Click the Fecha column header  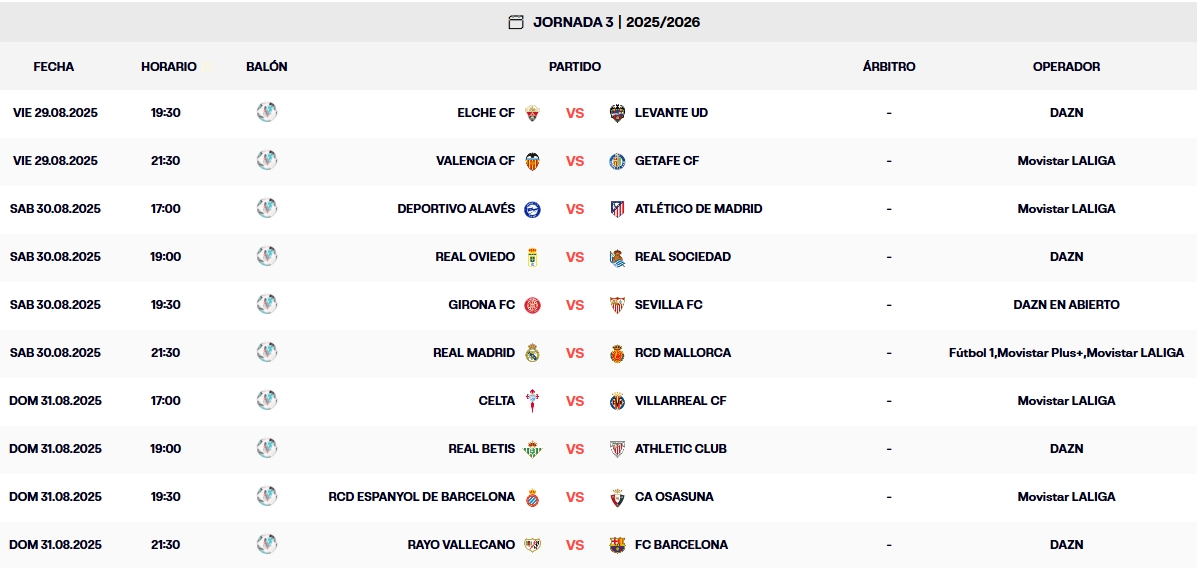pos(54,67)
